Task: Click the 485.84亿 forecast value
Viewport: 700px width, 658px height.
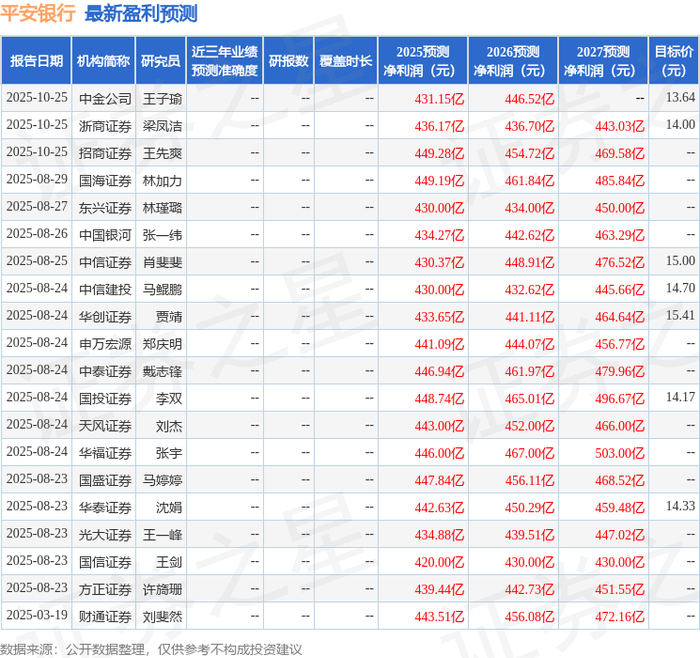Action: 620,181
